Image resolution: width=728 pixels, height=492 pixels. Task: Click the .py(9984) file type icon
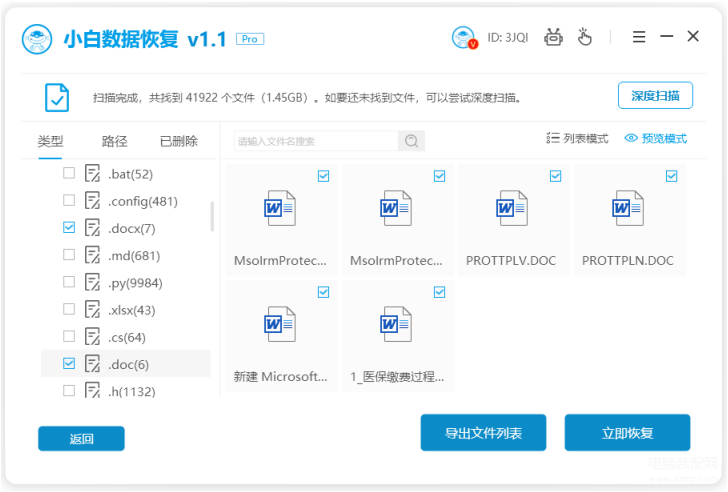coord(92,282)
